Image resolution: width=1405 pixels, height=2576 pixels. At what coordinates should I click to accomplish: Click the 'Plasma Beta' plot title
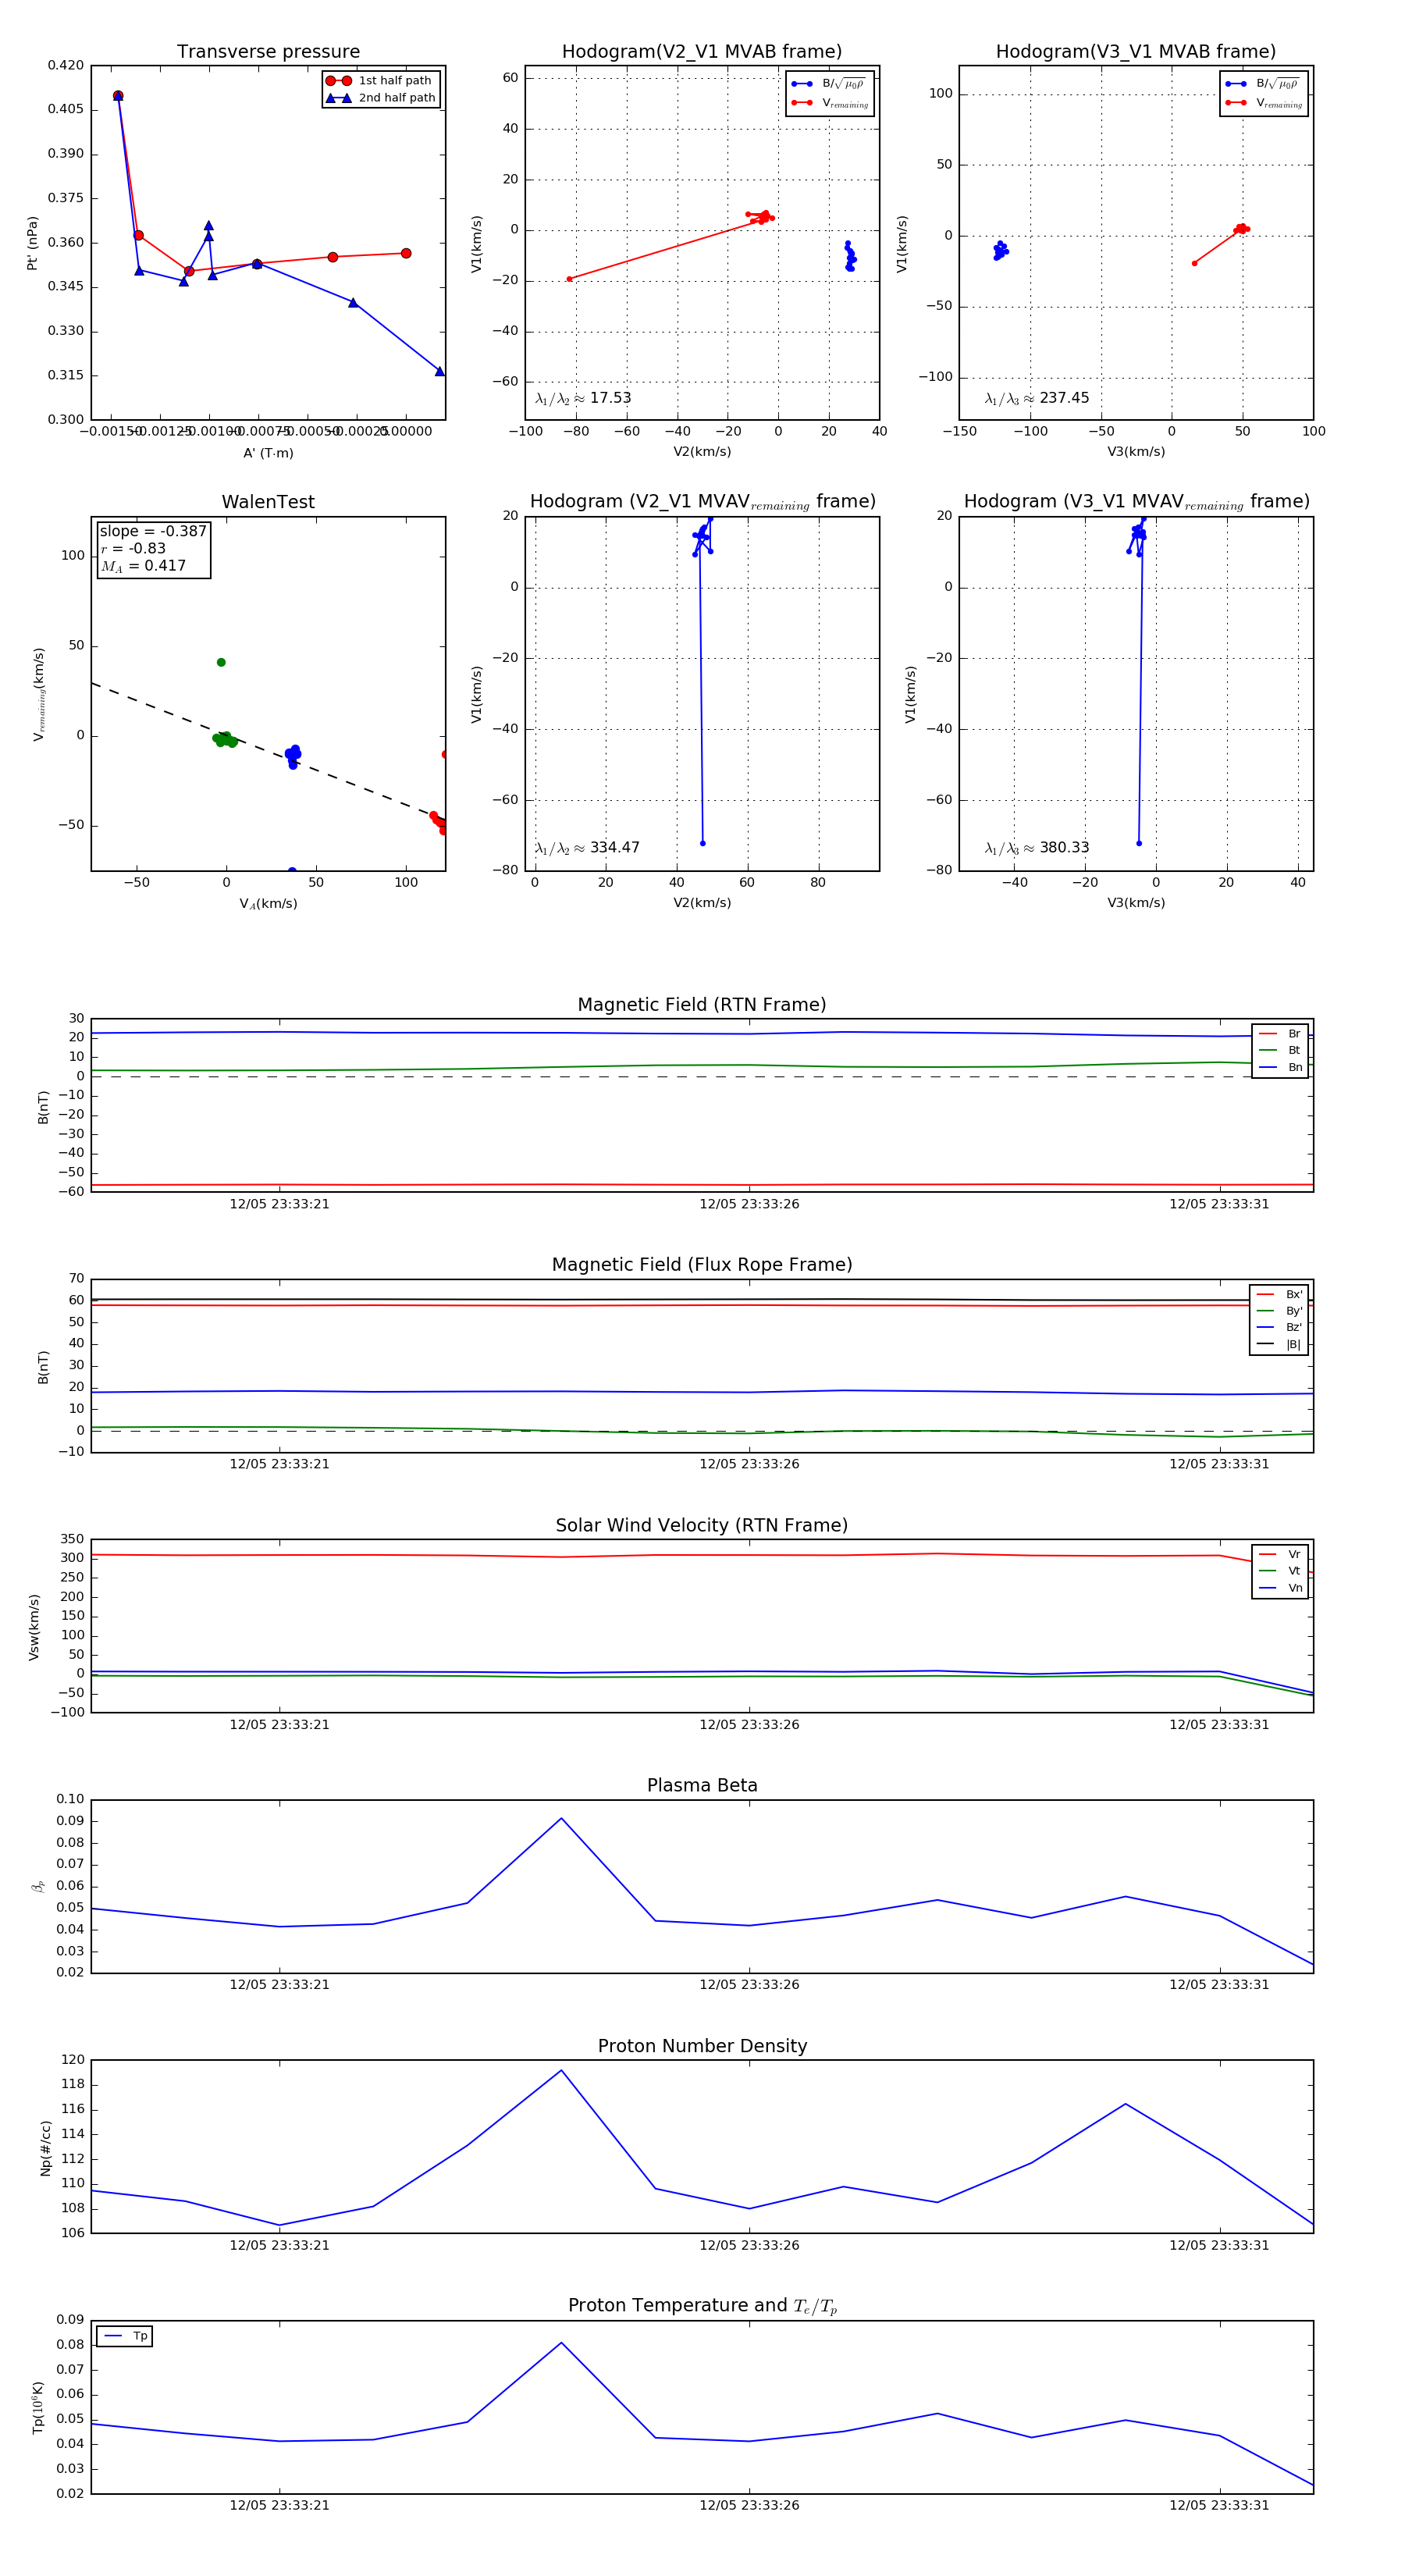702,1786
